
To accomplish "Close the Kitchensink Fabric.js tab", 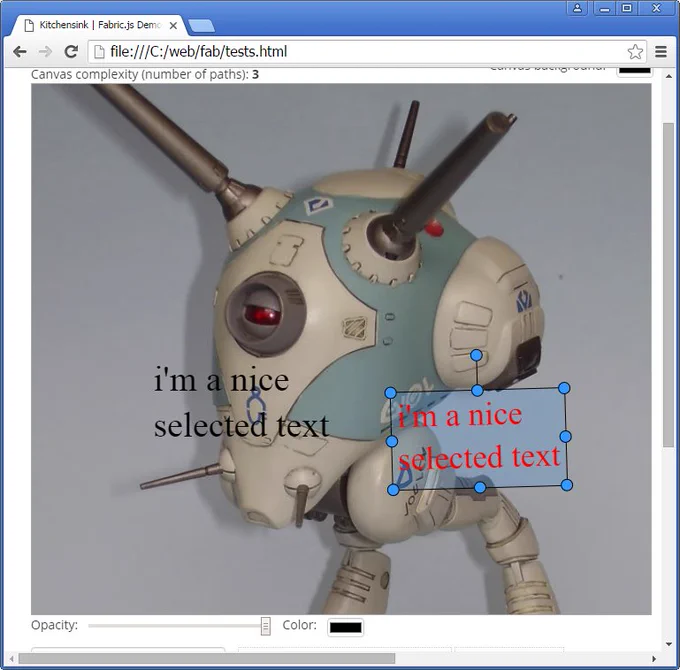I will click(x=173, y=26).
